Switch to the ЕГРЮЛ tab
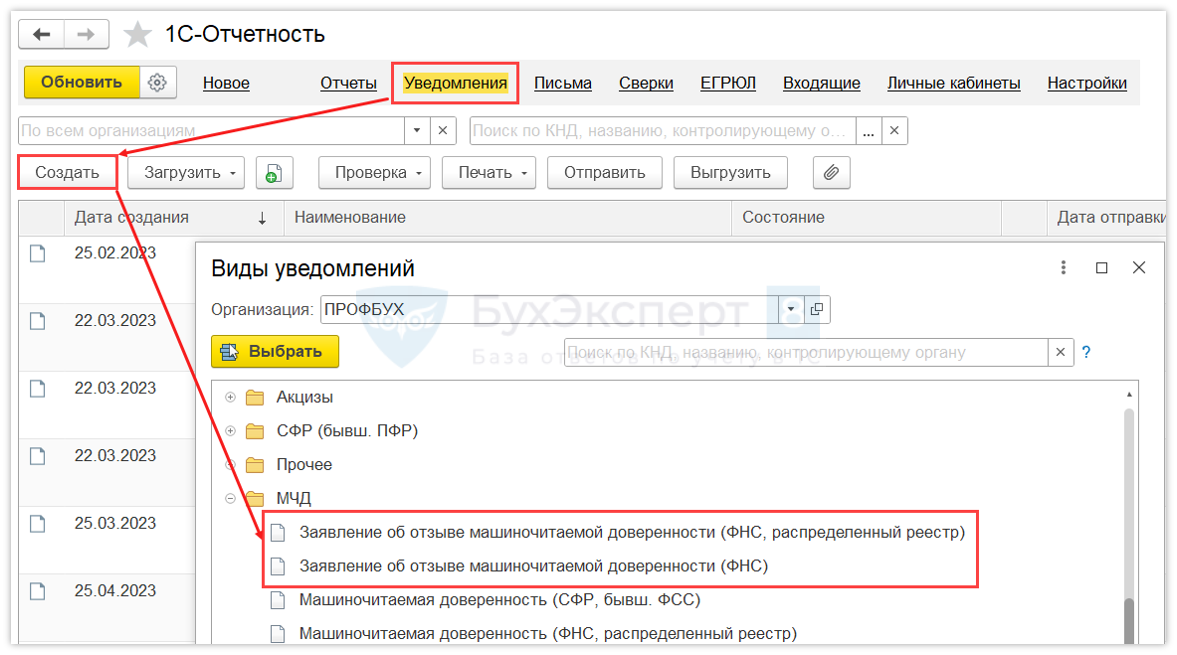 (x=728, y=83)
